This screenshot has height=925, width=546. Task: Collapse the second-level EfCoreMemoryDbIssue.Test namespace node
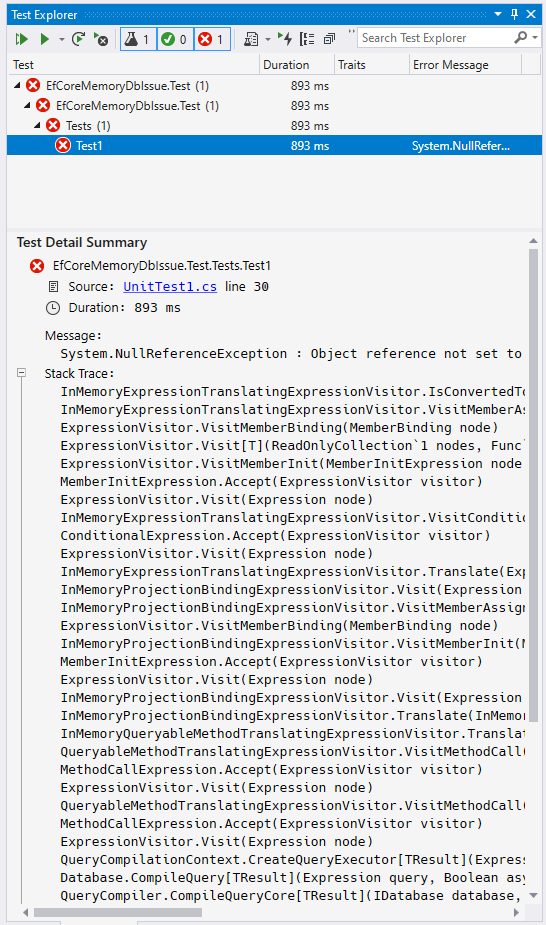[x=27, y=106]
